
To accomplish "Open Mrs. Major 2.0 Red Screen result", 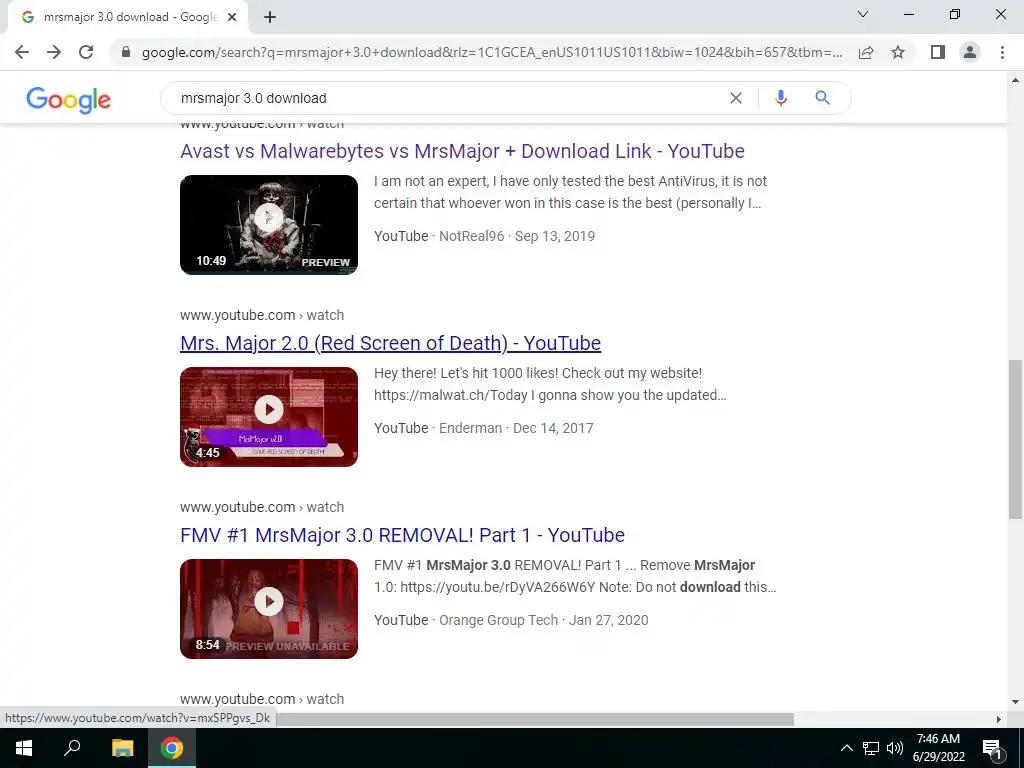I will coord(391,343).
